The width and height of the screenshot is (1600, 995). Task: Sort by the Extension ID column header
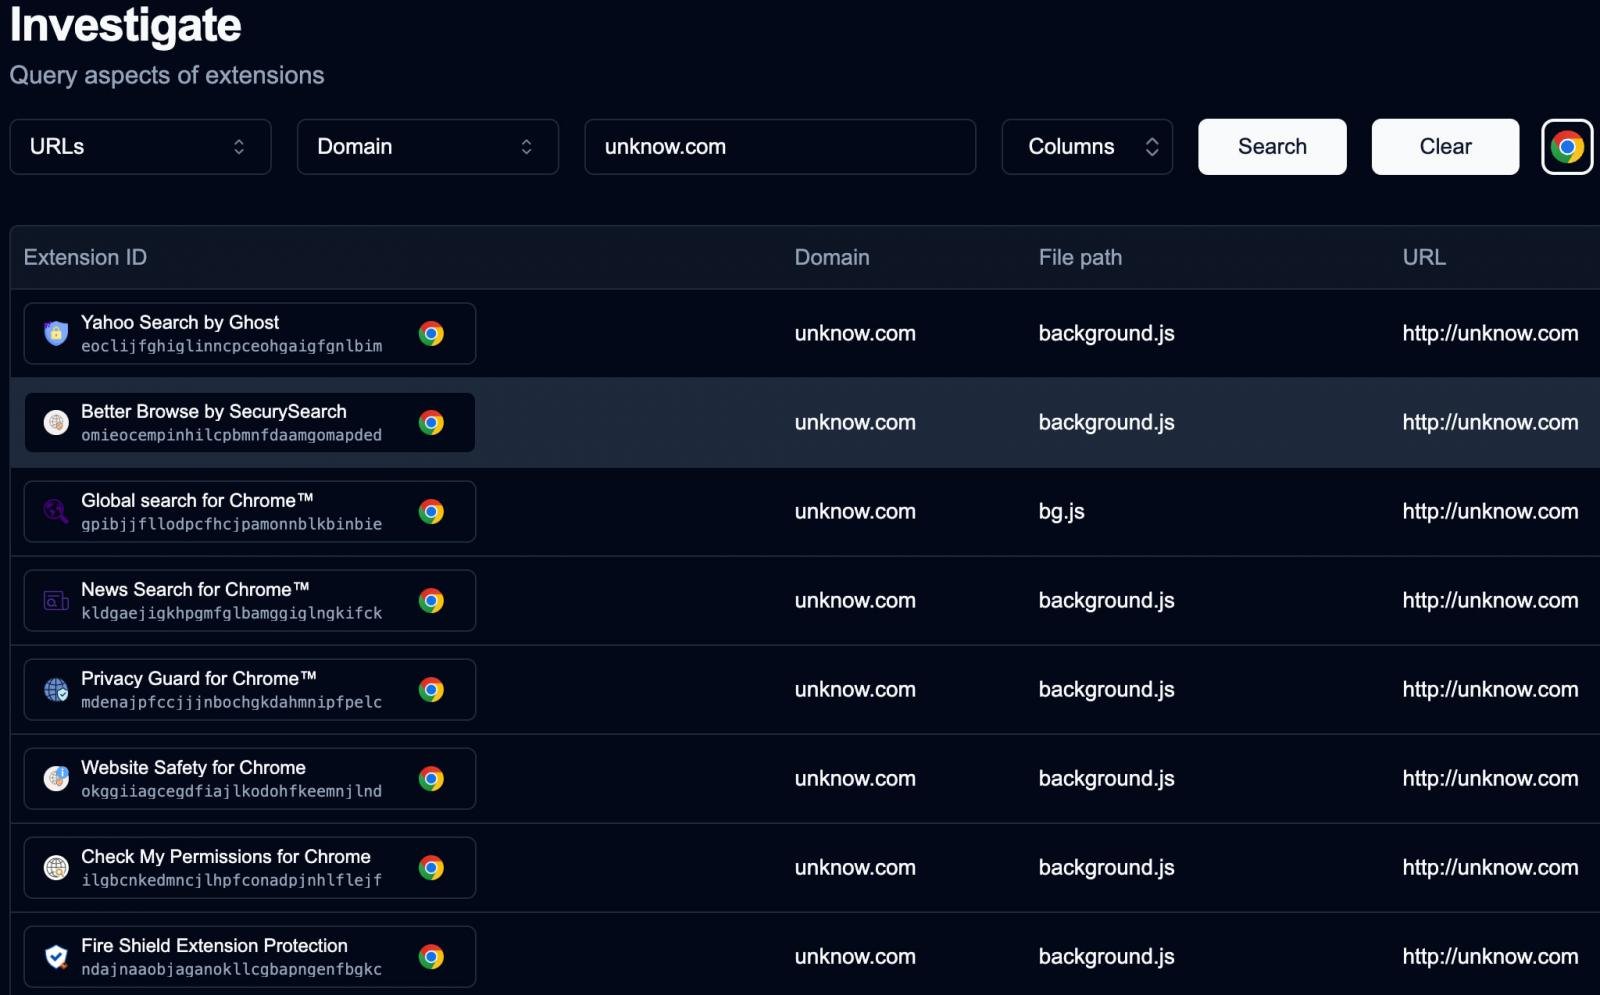[x=84, y=257]
